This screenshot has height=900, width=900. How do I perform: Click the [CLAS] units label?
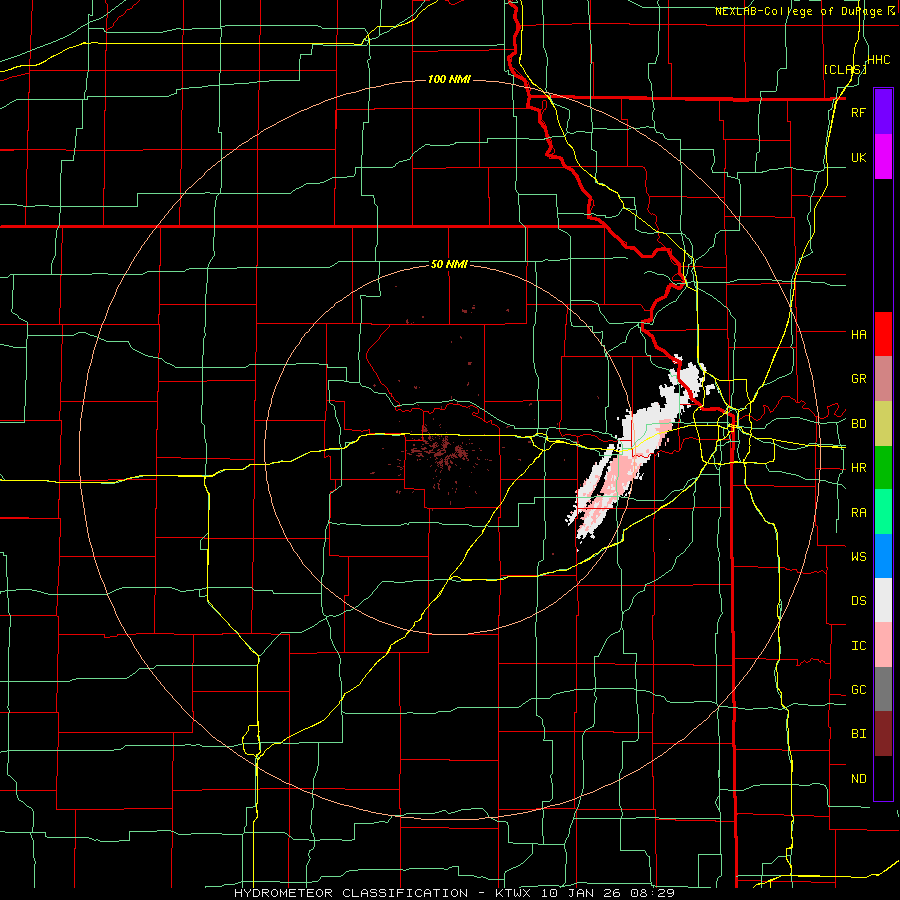[845, 69]
